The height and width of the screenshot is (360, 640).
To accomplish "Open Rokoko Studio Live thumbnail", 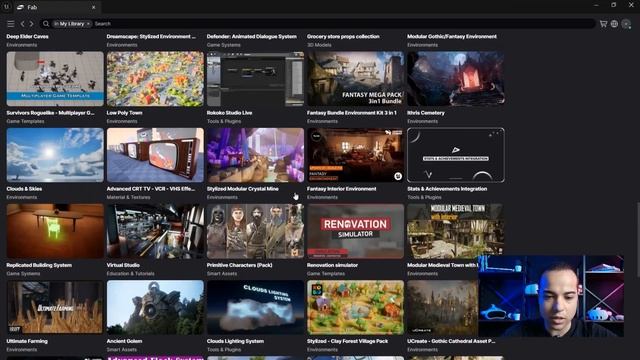I will pos(255,79).
